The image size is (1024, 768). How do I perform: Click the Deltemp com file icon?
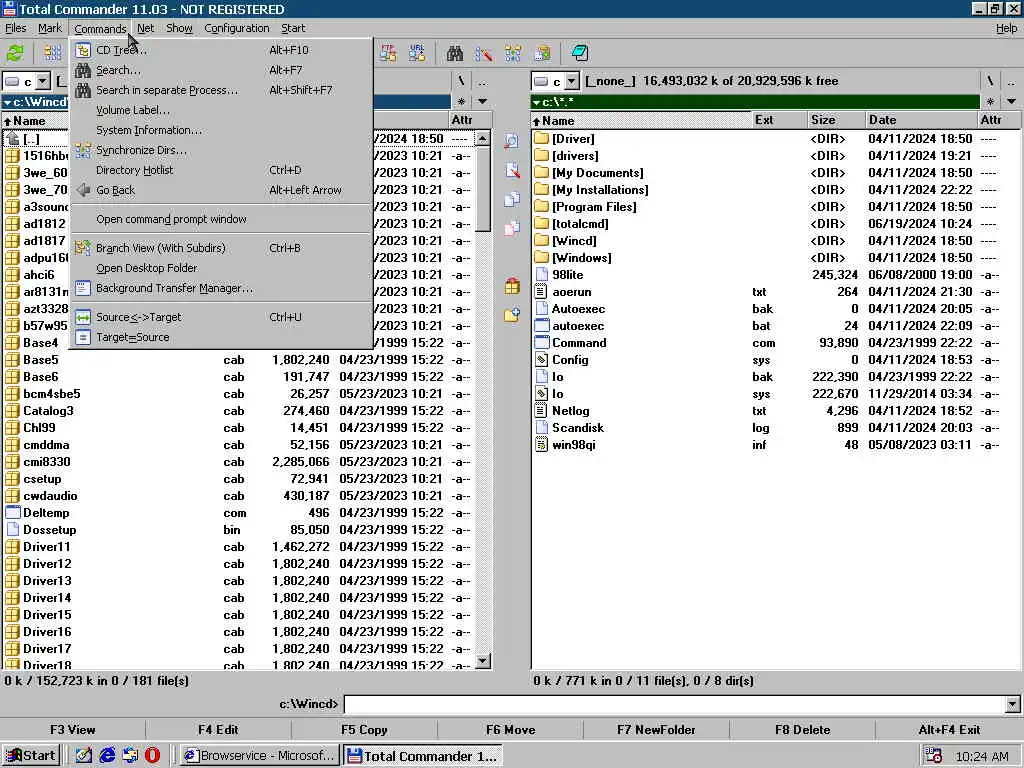point(13,513)
